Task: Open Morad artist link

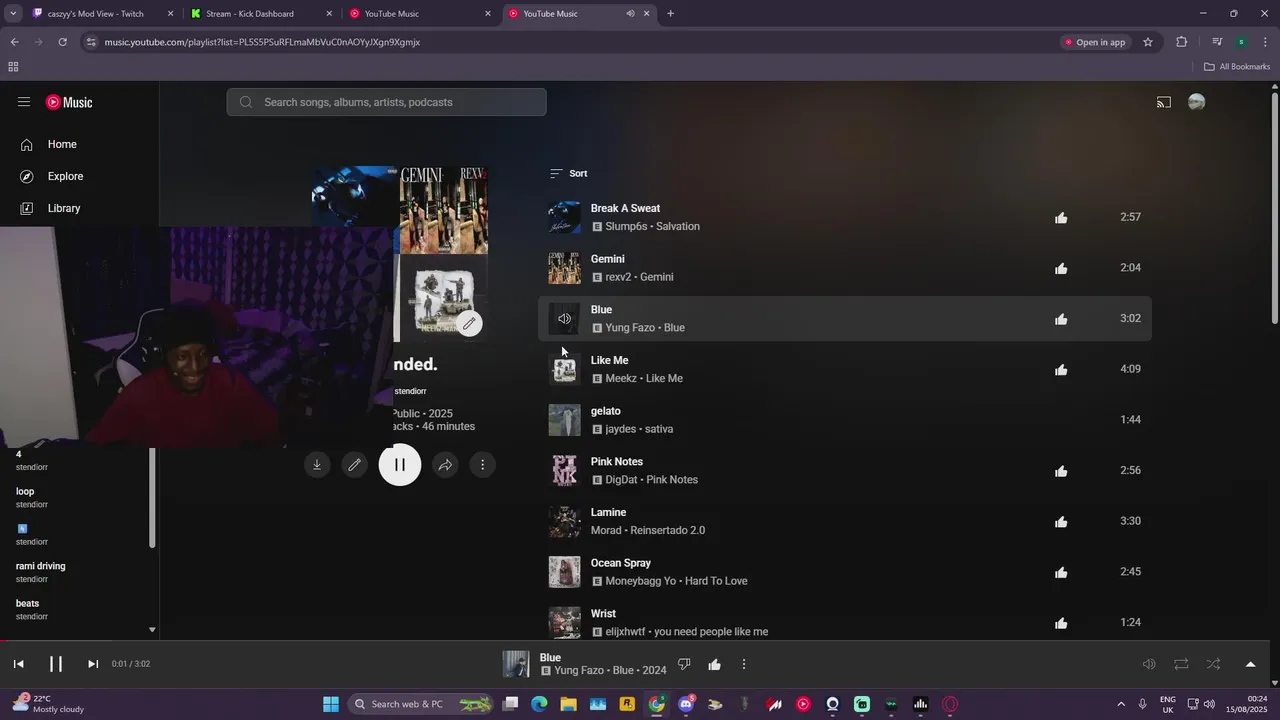Action: [606, 530]
